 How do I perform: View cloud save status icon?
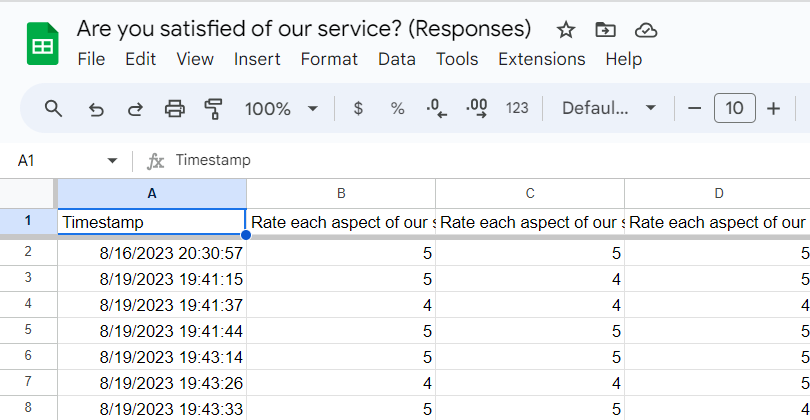click(x=646, y=29)
